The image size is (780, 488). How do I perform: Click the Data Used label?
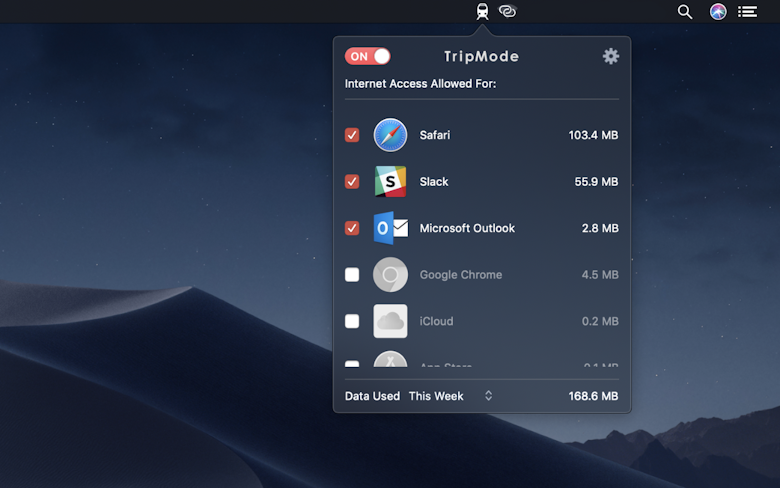tap(372, 396)
